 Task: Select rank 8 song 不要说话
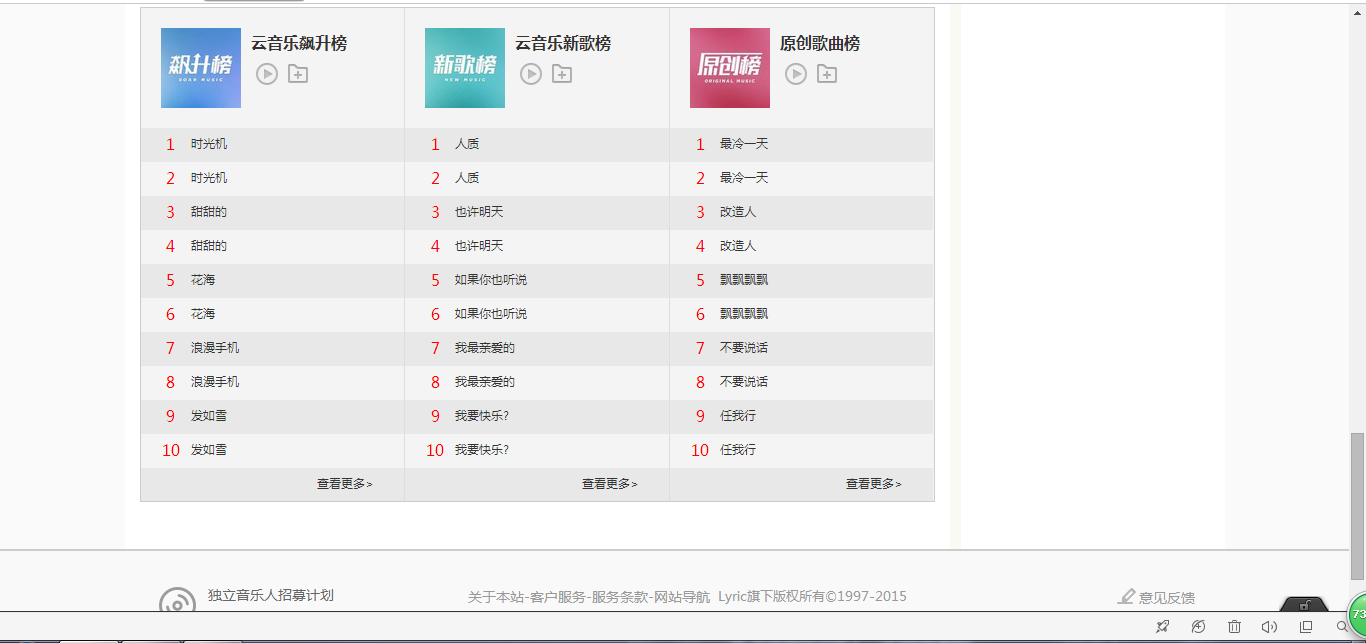pos(744,382)
